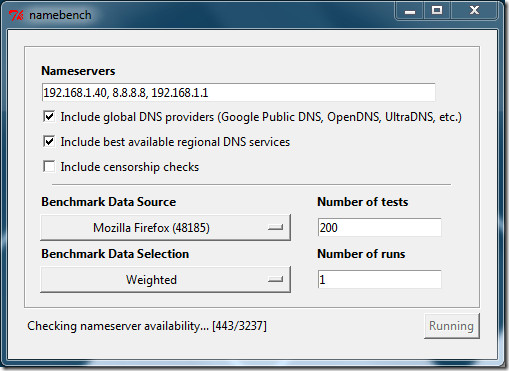
Task: Close the namebench window
Action: pos(474,11)
